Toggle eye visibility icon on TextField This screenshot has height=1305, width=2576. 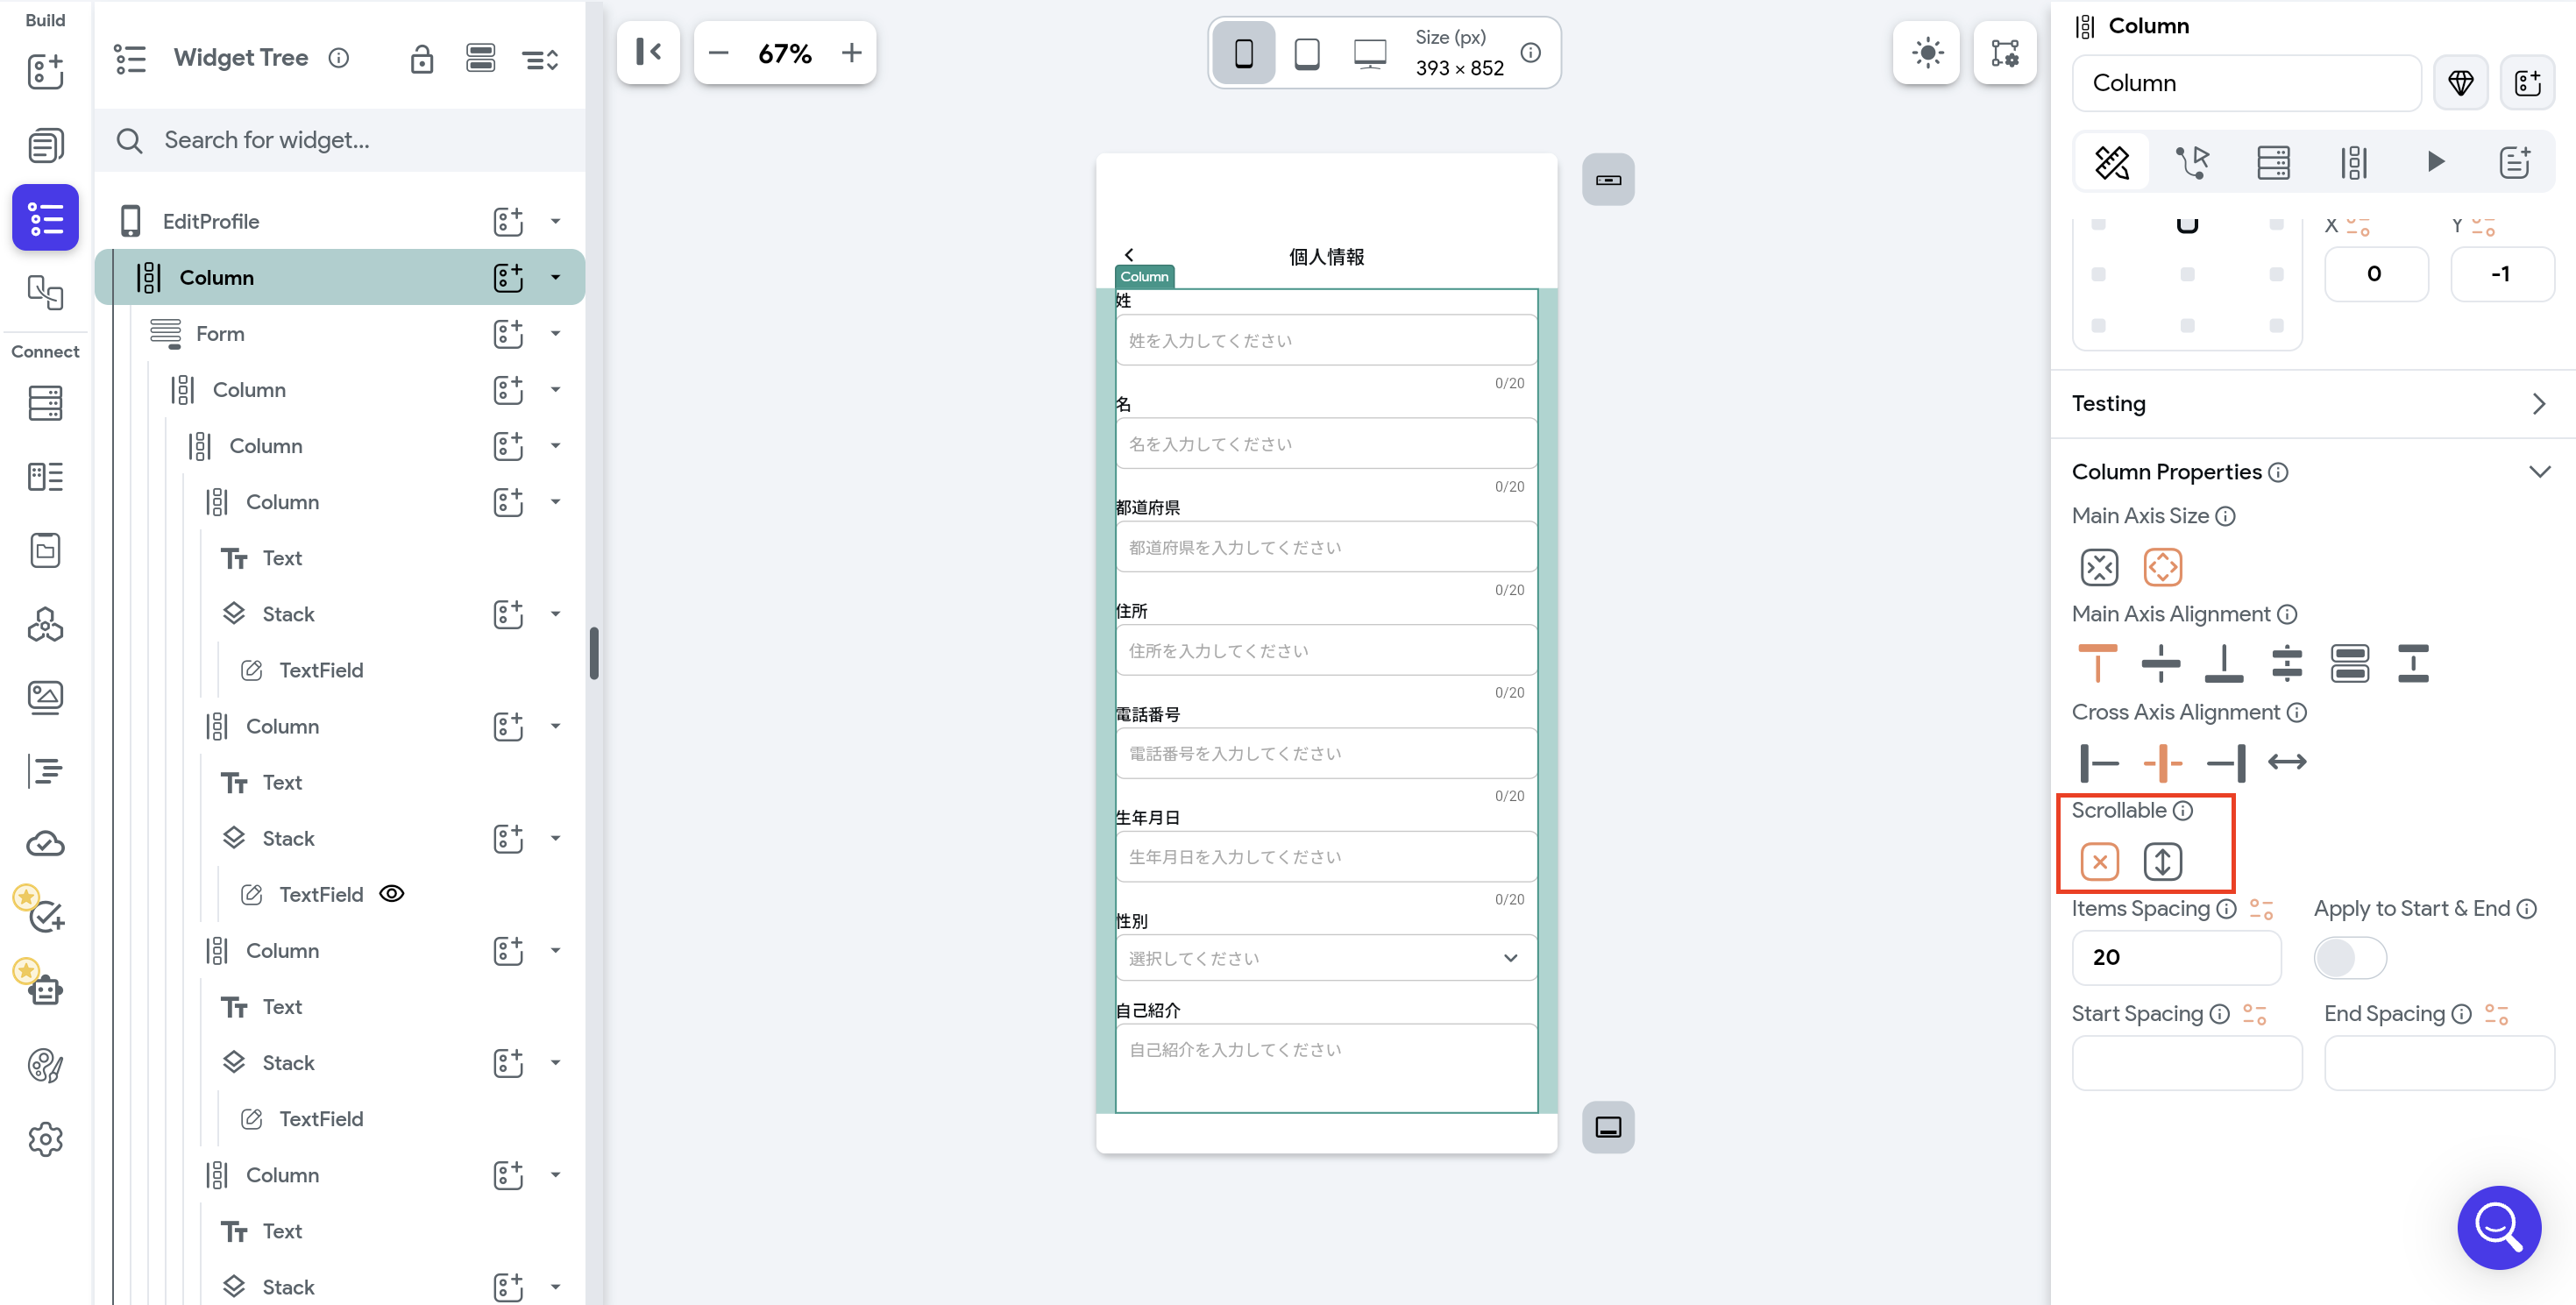tap(392, 894)
